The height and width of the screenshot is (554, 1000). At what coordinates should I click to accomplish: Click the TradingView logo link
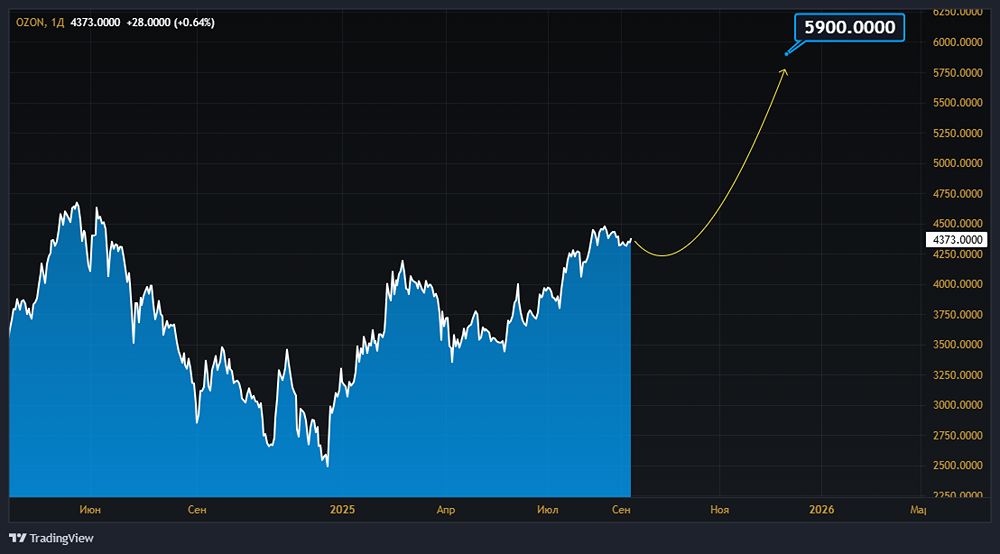(x=51, y=538)
